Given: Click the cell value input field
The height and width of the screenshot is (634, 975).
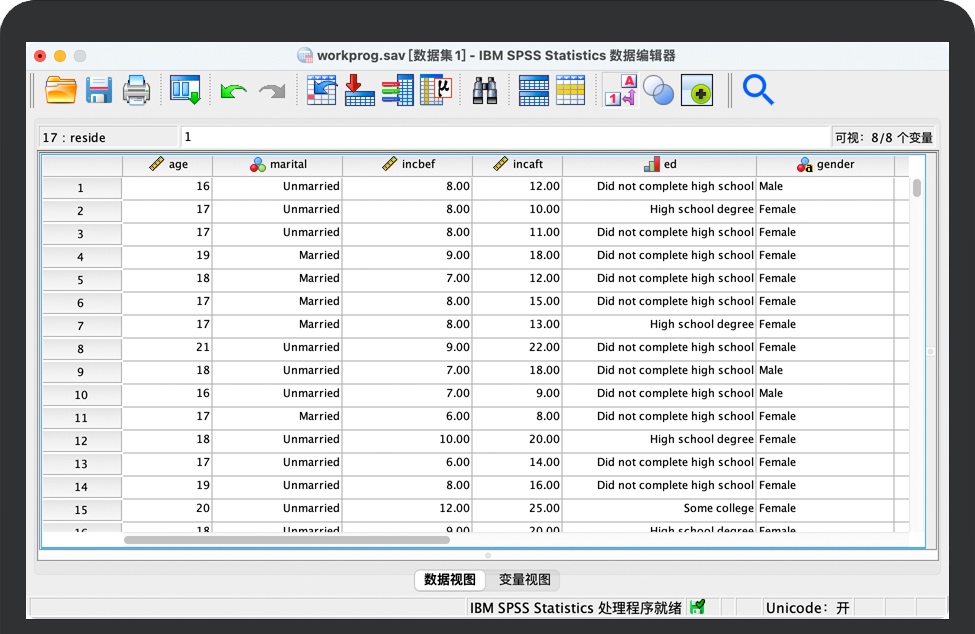Looking at the screenshot, I should click(x=505, y=137).
